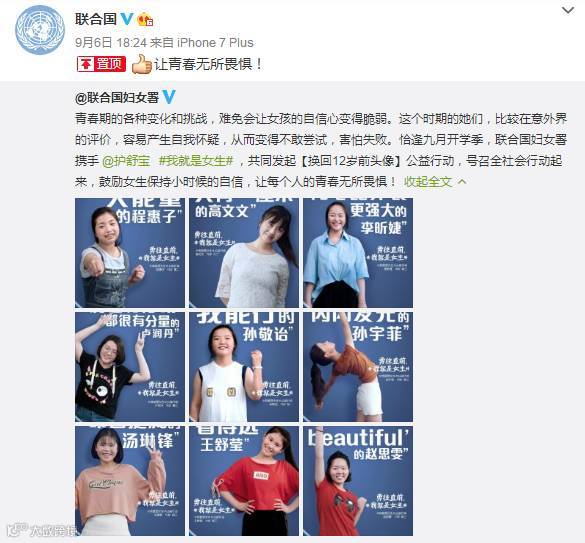Open the 程惠子 poster thumbnail
The height and width of the screenshot is (543, 585).
130,253
